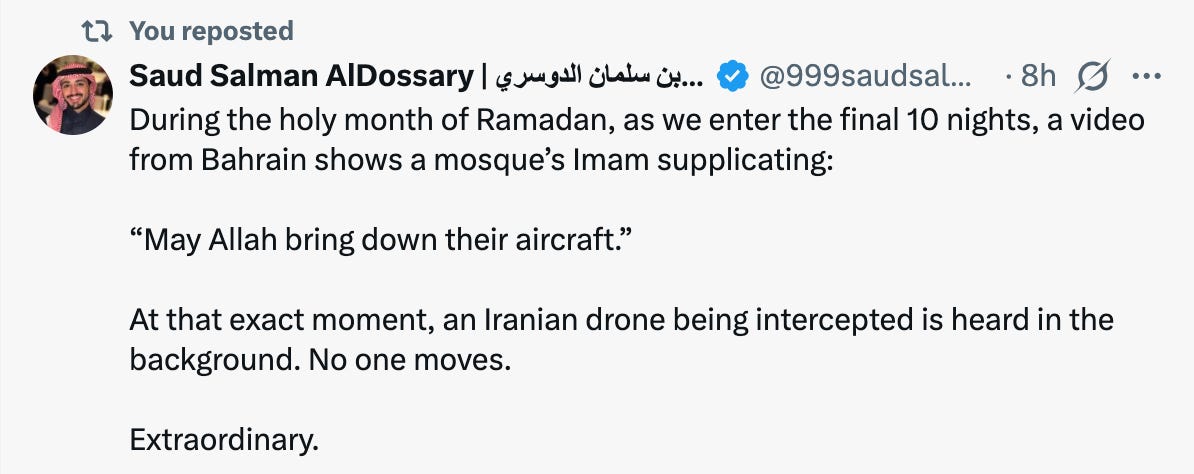Click the line starting "At that exact moment"
The image size is (1194, 474).
(621, 319)
